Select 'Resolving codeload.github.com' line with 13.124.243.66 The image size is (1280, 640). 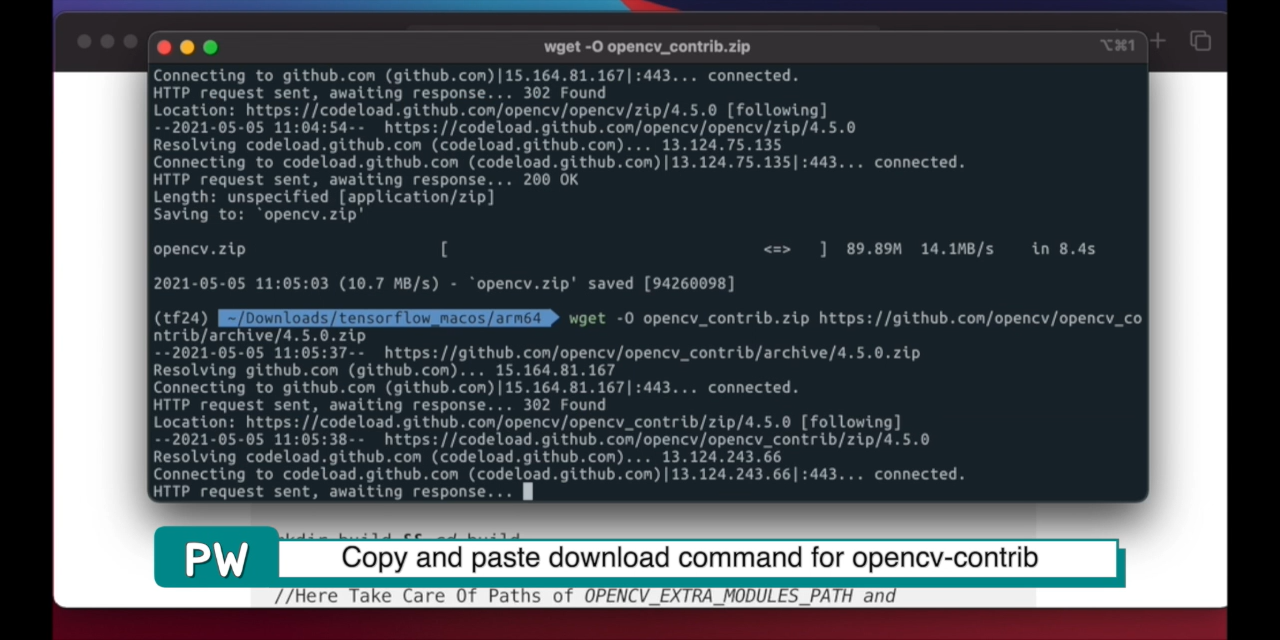(x=467, y=457)
